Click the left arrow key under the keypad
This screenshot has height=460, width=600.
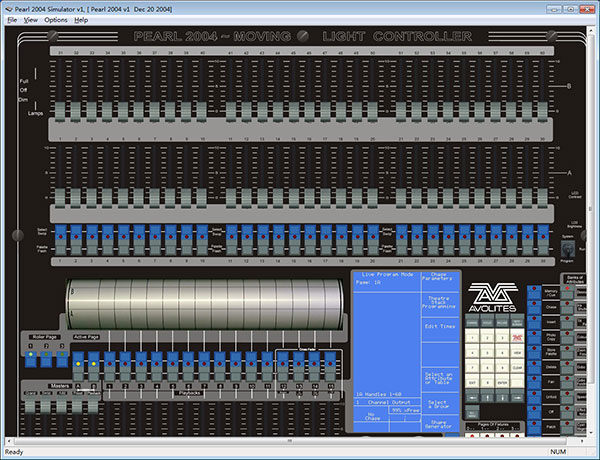coord(472,398)
